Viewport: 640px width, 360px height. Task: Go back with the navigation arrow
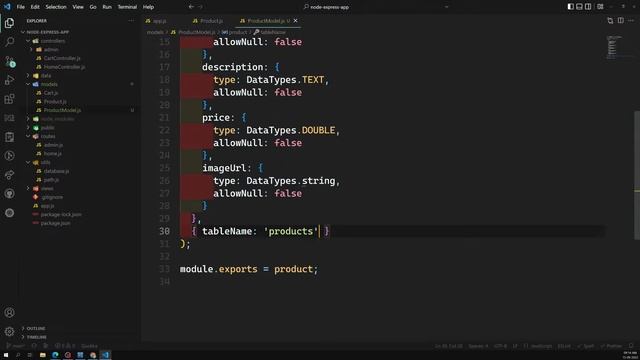coord(191,7)
